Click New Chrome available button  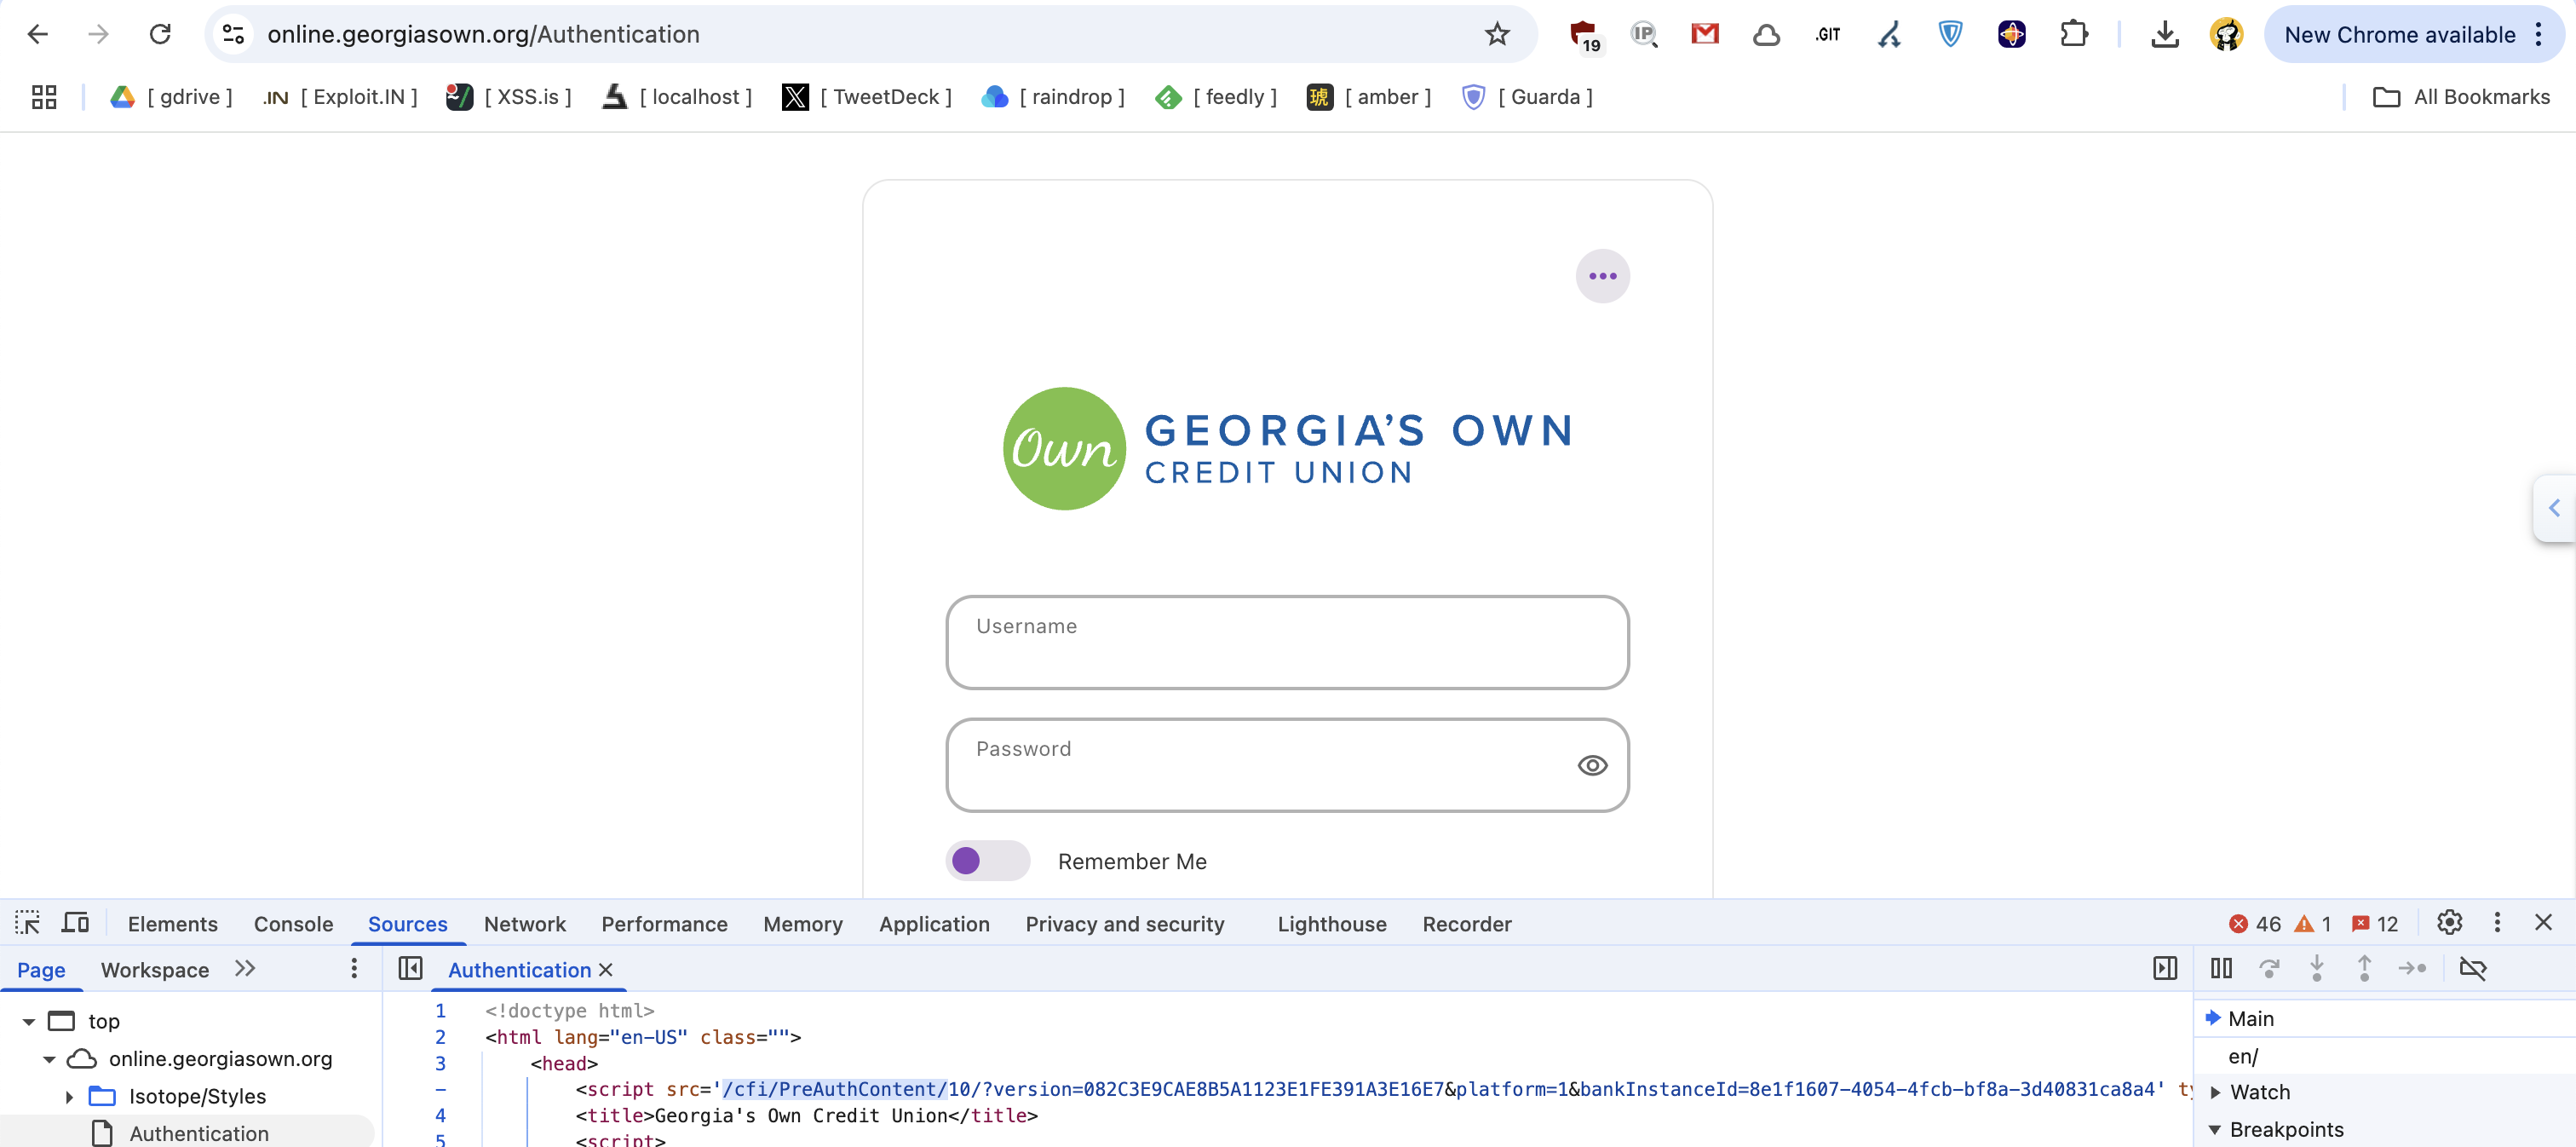pos(2399,34)
